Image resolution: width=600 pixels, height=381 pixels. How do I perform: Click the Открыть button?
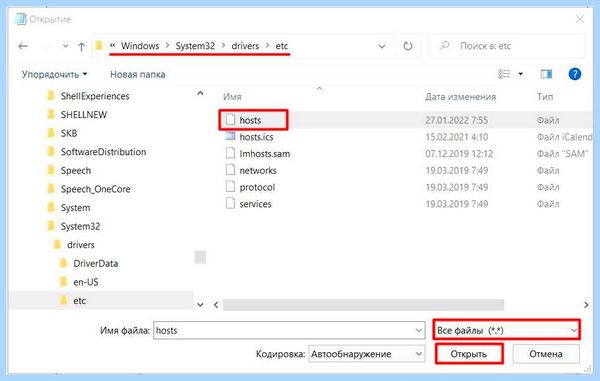(469, 354)
